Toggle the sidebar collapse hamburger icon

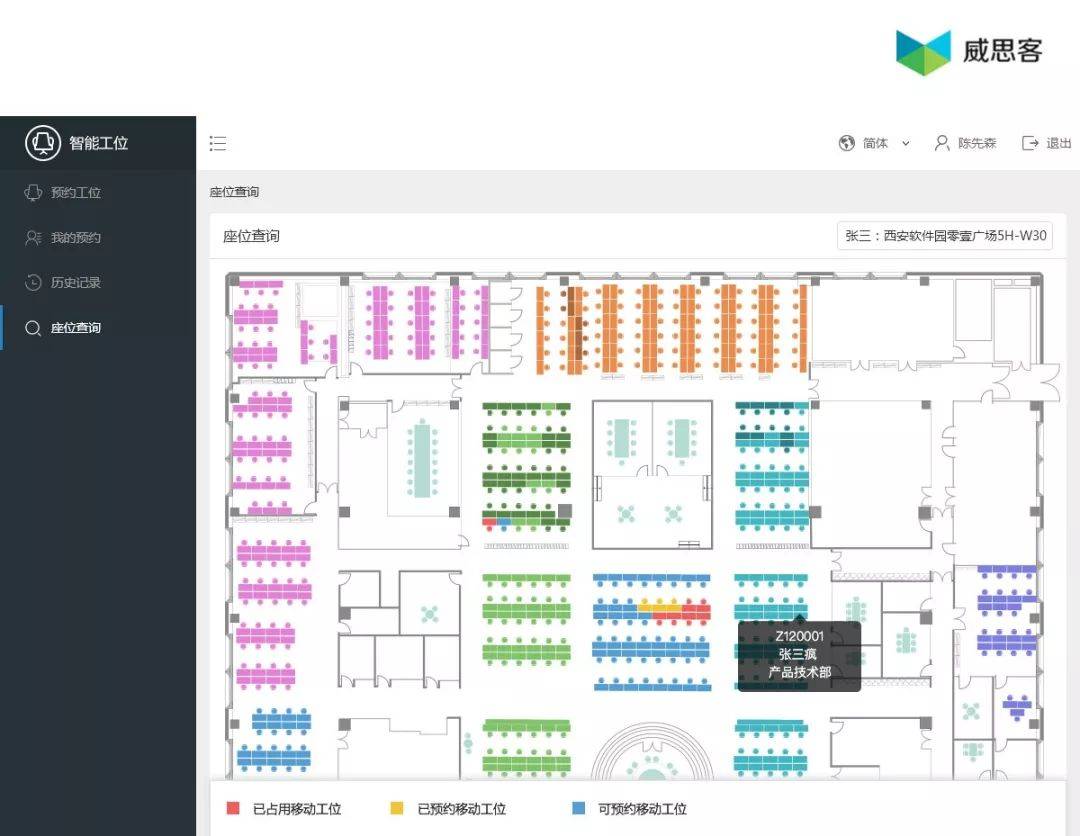coord(218,143)
